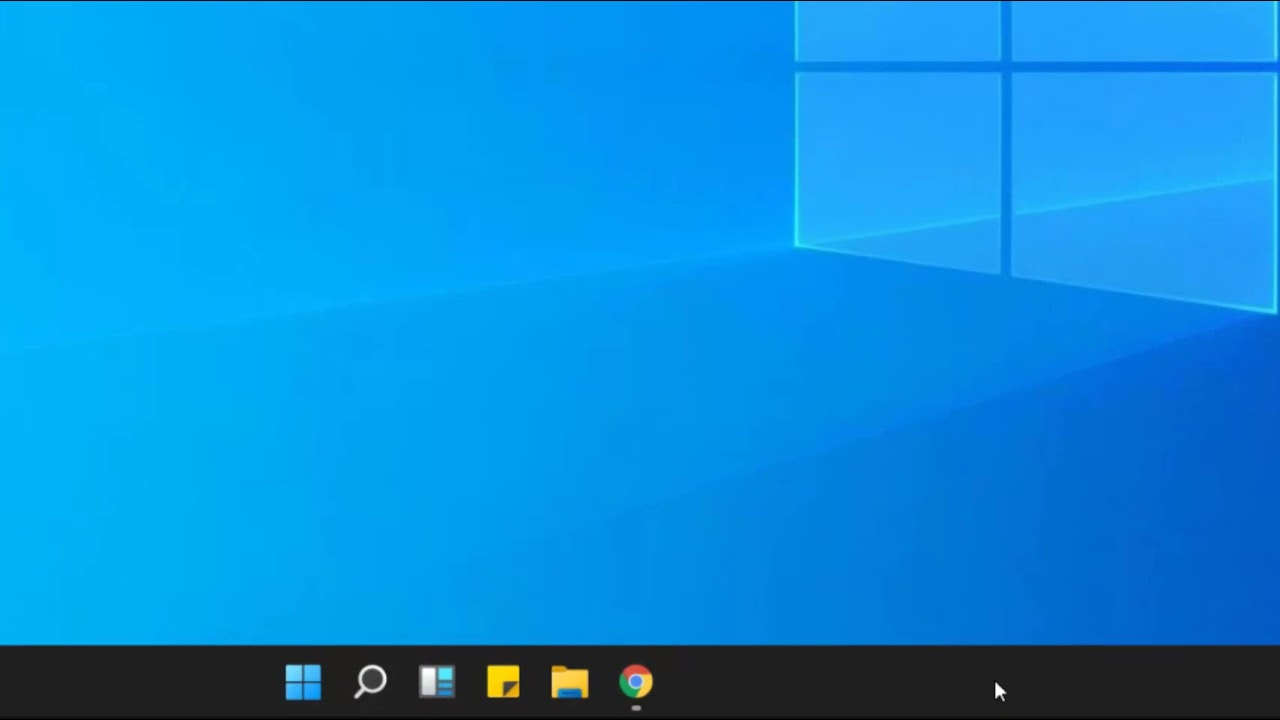Launch Sticky Notes from the taskbar
Image resolution: width=1280 pixels, height=720 pixels.
point(503,682)
